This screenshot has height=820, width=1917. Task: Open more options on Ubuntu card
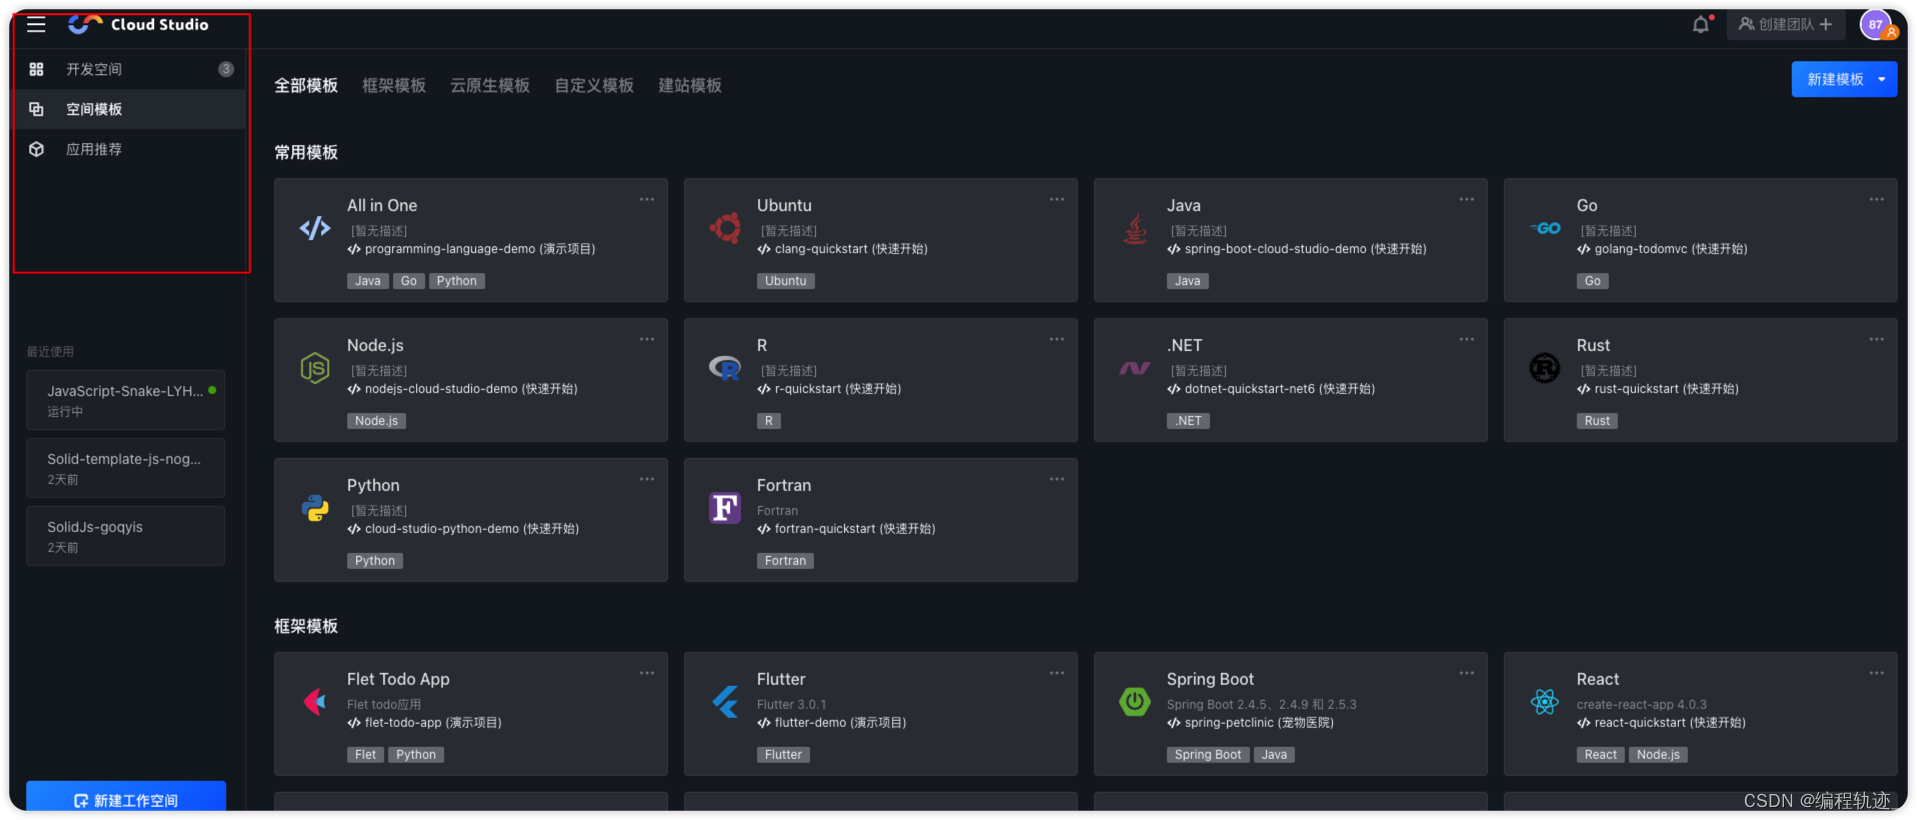pyautogui.click(x=1057, y=199)
